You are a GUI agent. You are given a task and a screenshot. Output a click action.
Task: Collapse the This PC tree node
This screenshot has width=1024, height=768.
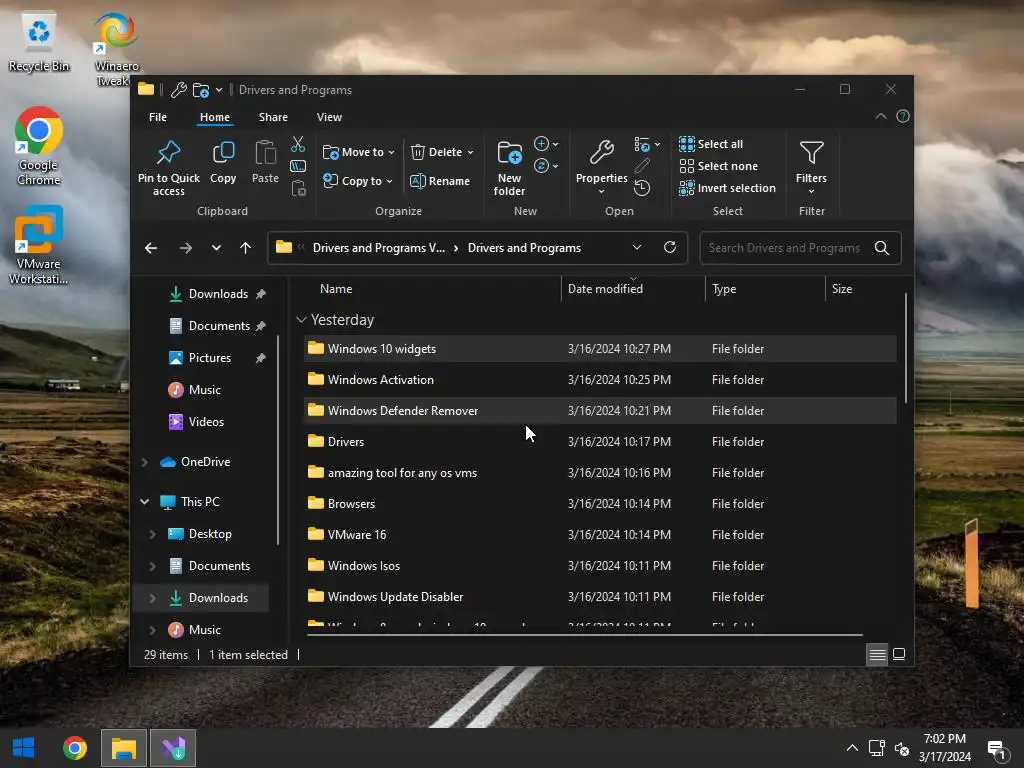(x=144, y=502)
